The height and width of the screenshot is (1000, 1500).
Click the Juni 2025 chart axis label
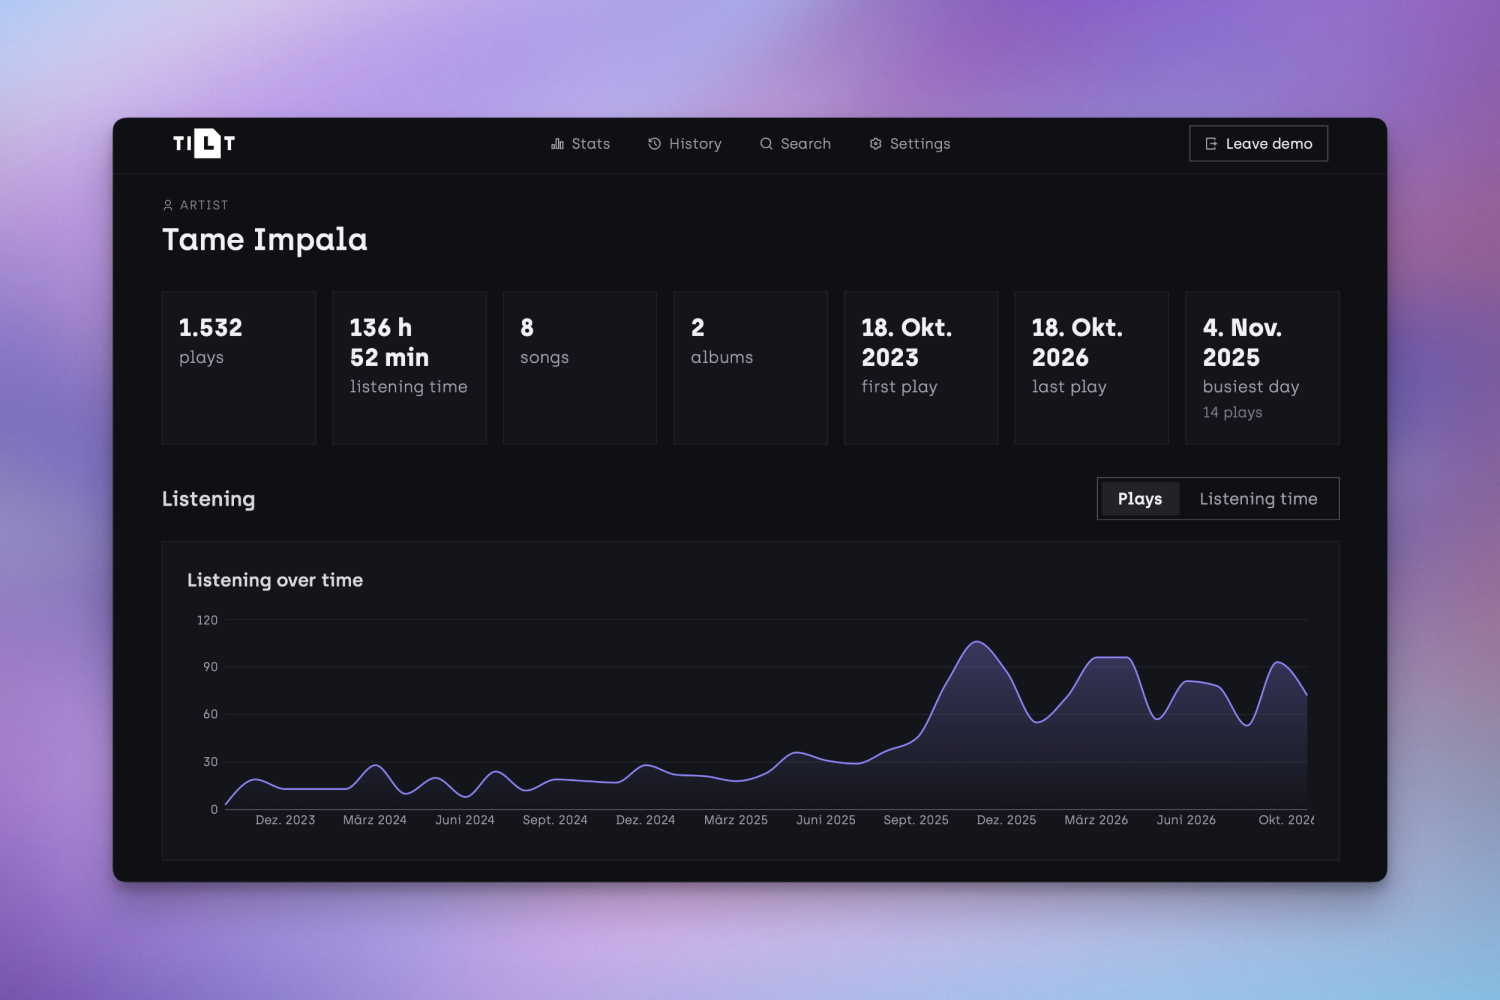(826, 820)
